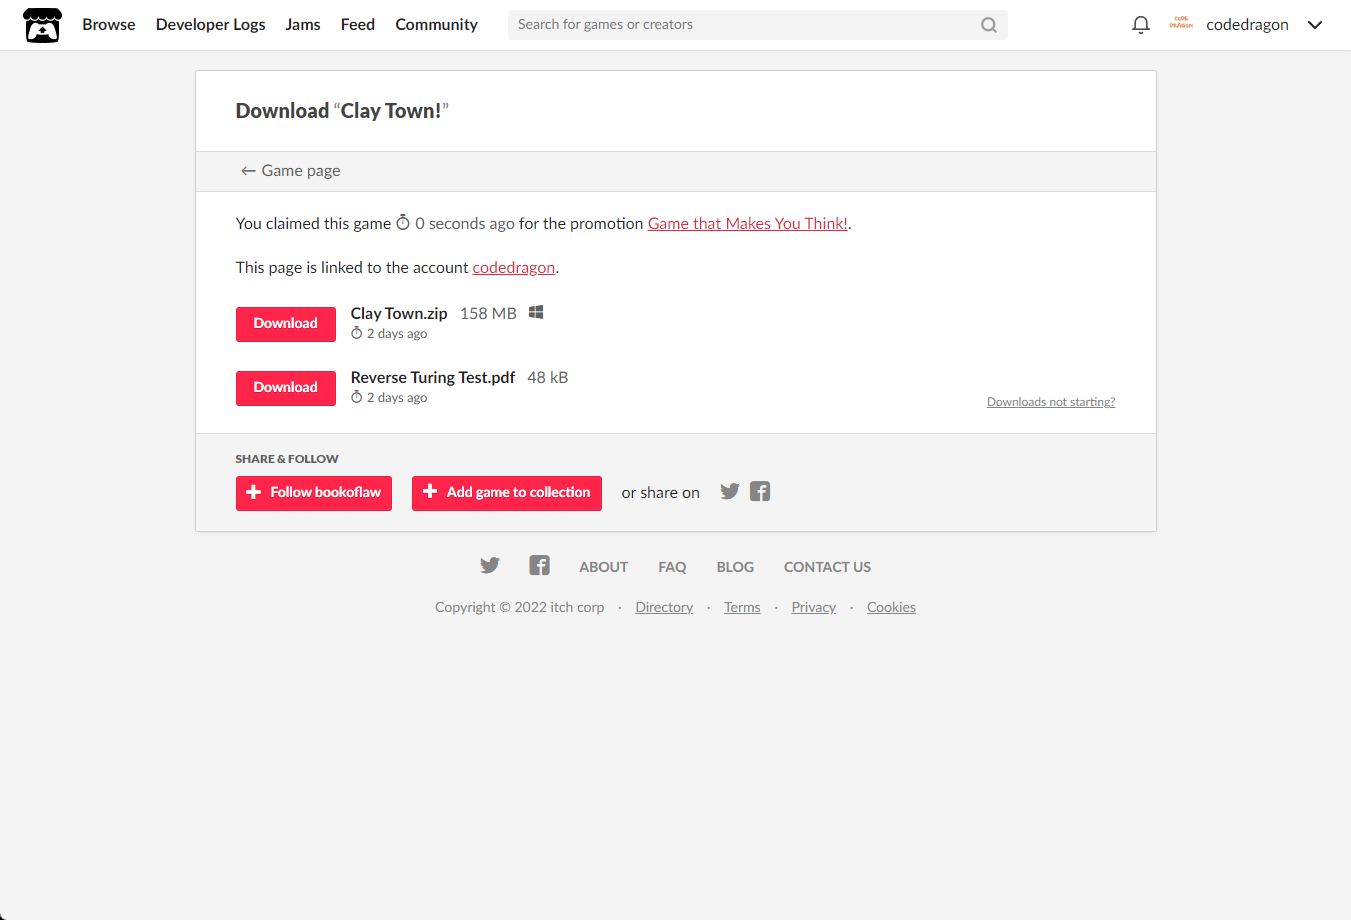Click the 'Clay Town.zip' file name

tap(399, 313)
